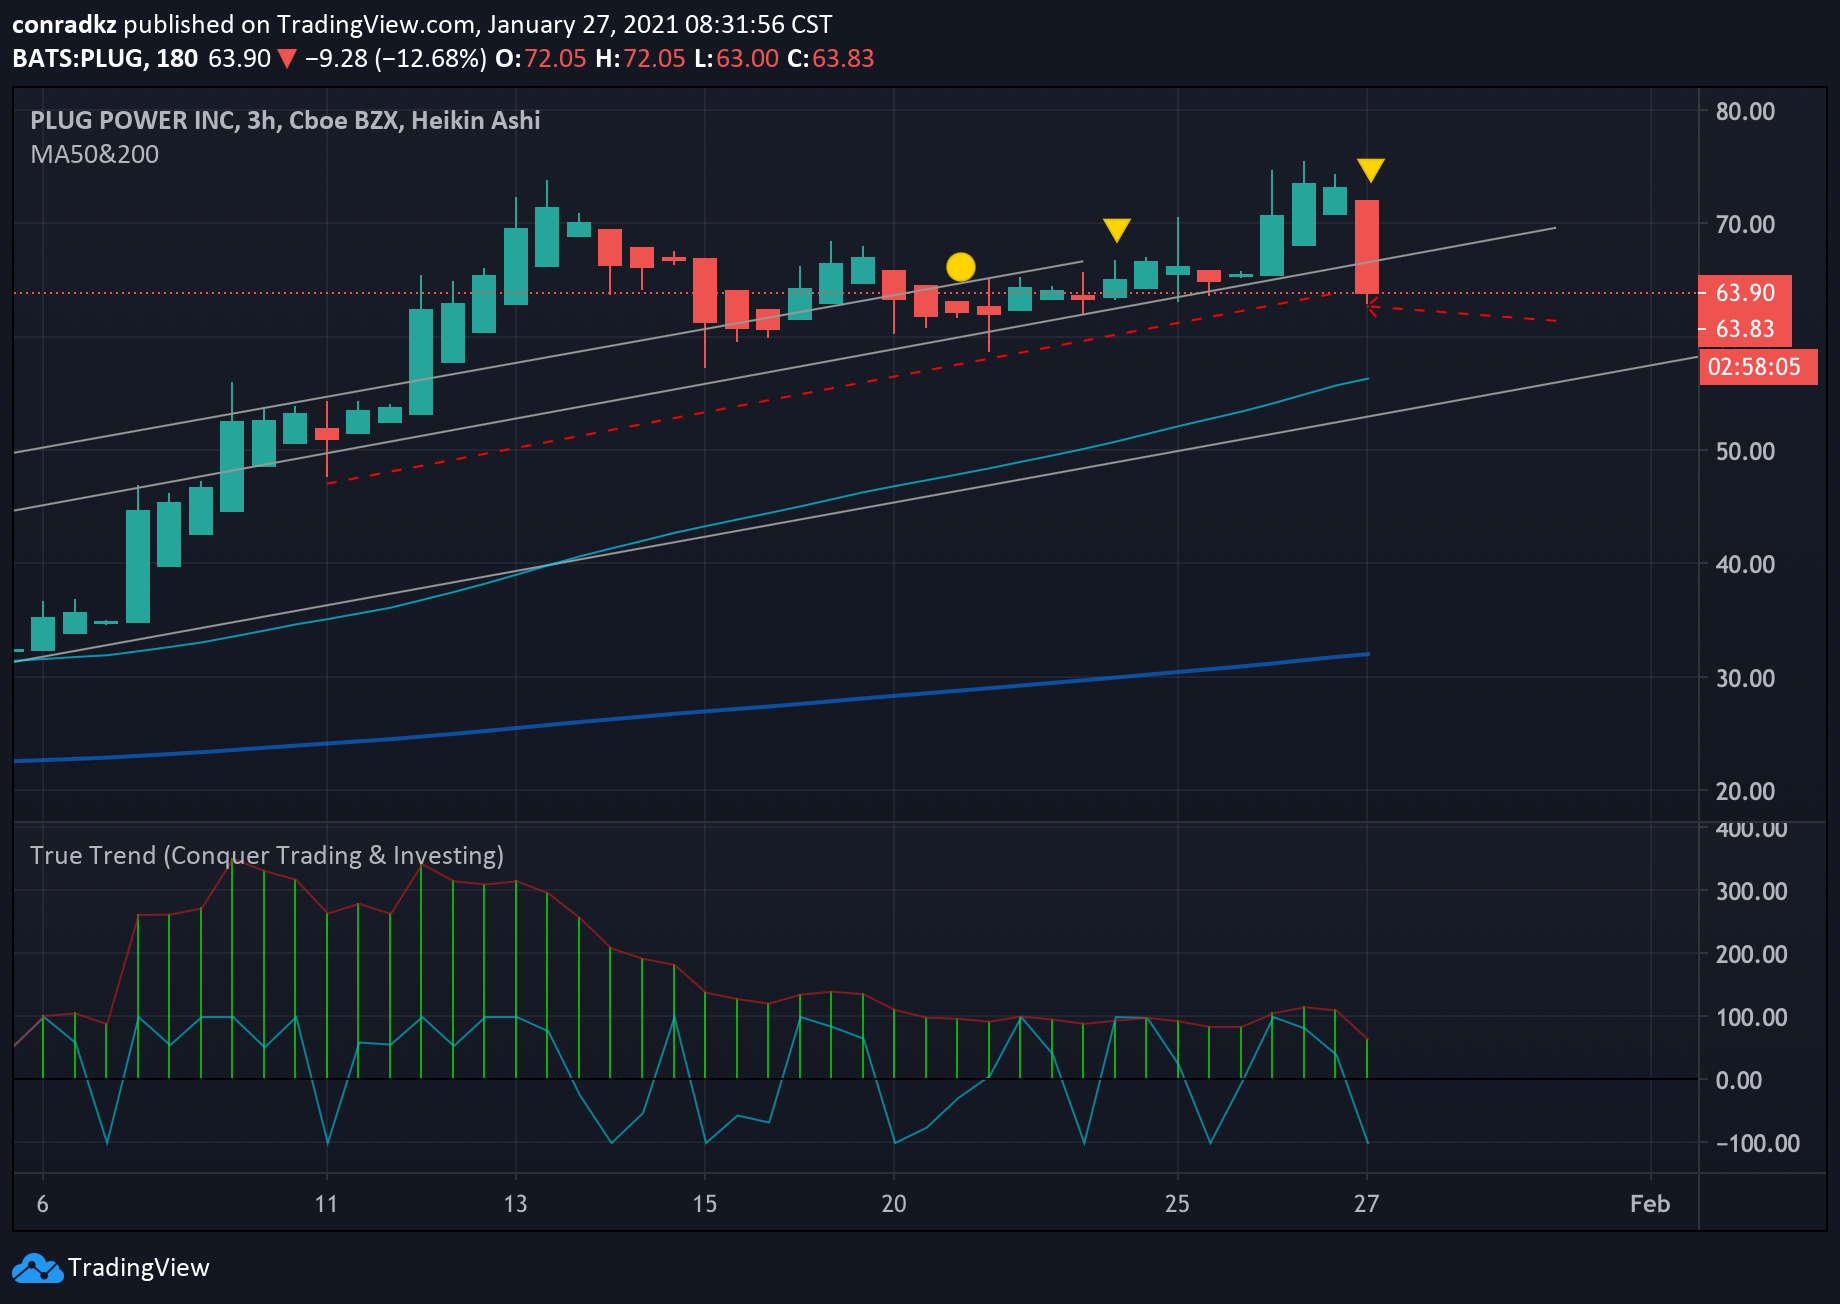Image resolution: width=1840 pixels, height=1304 pixels.
Task: Click the 63.83 price label on the axis
Action: pyautogui.click(x=1745, y=329)
